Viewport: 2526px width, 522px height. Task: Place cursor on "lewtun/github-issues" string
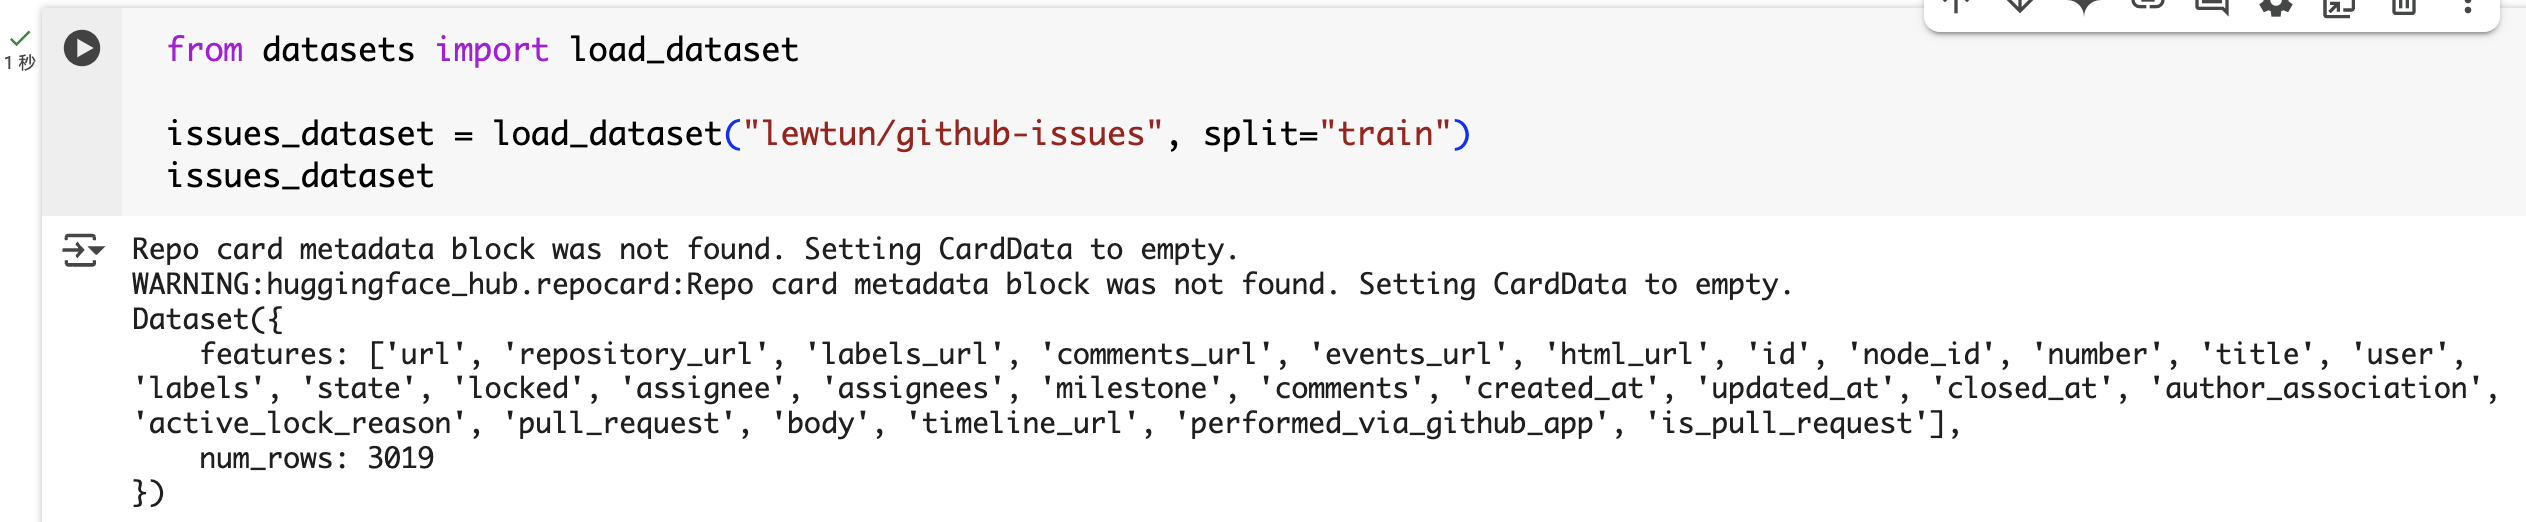tap(953, 134)
